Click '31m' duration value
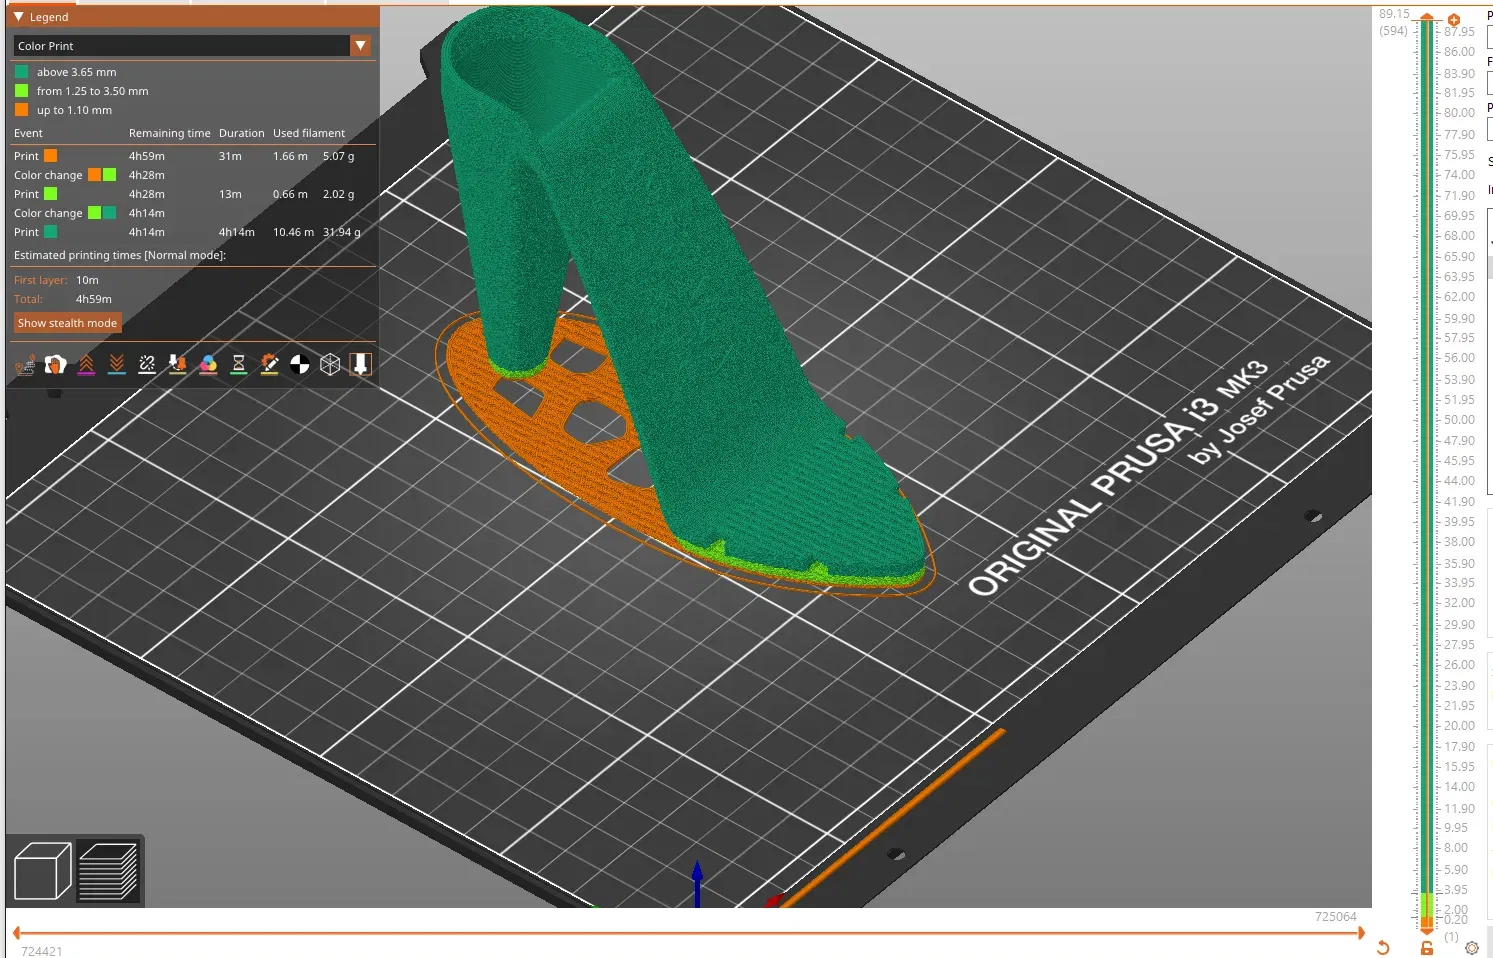Viewport: 1493px width, 958px height. coord(230,156)
